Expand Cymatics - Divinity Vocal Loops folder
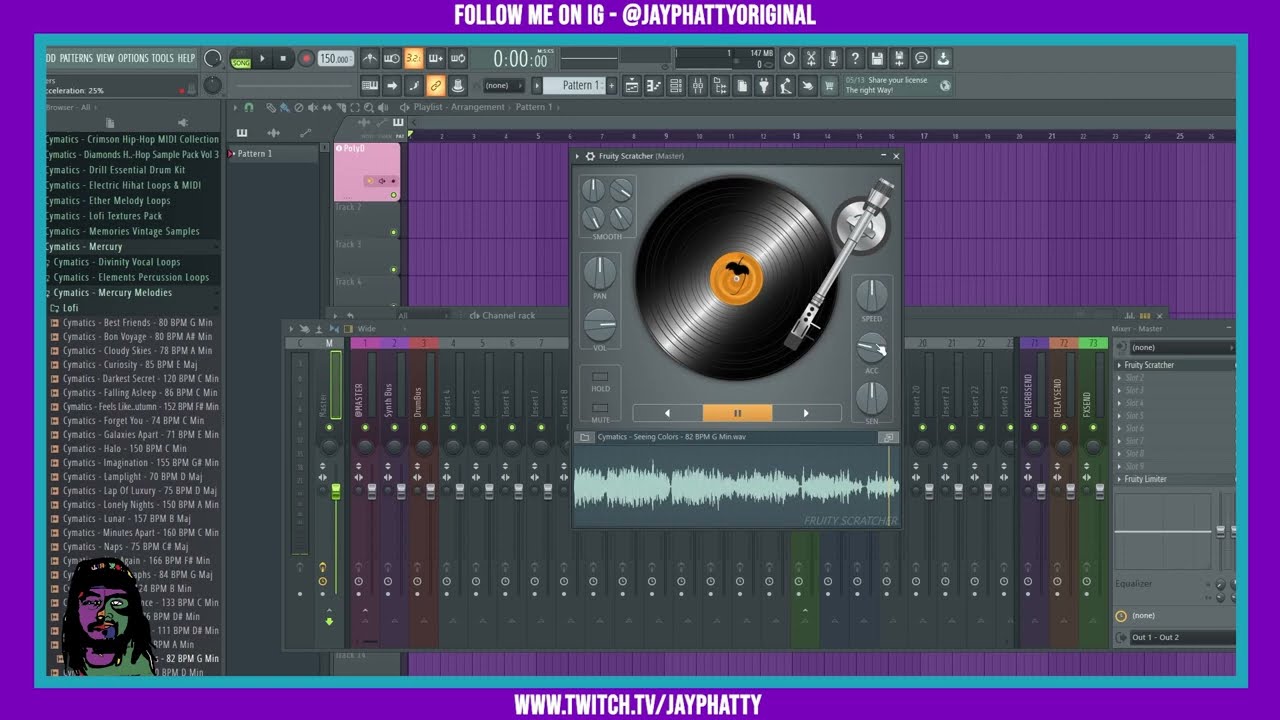The width and height of the screenshot is (1280, 720). (132, 262)
